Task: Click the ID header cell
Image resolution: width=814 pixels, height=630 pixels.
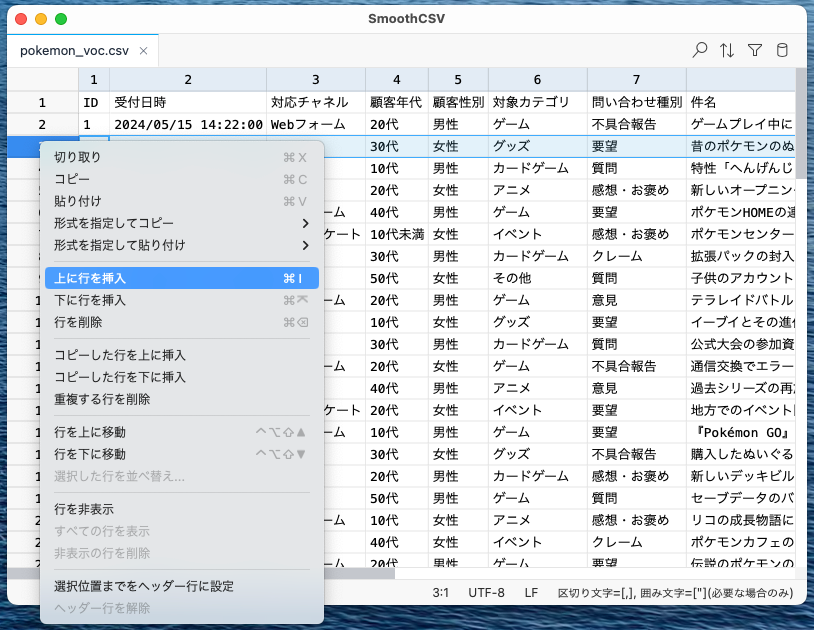Action: click(x=93, y=103)
